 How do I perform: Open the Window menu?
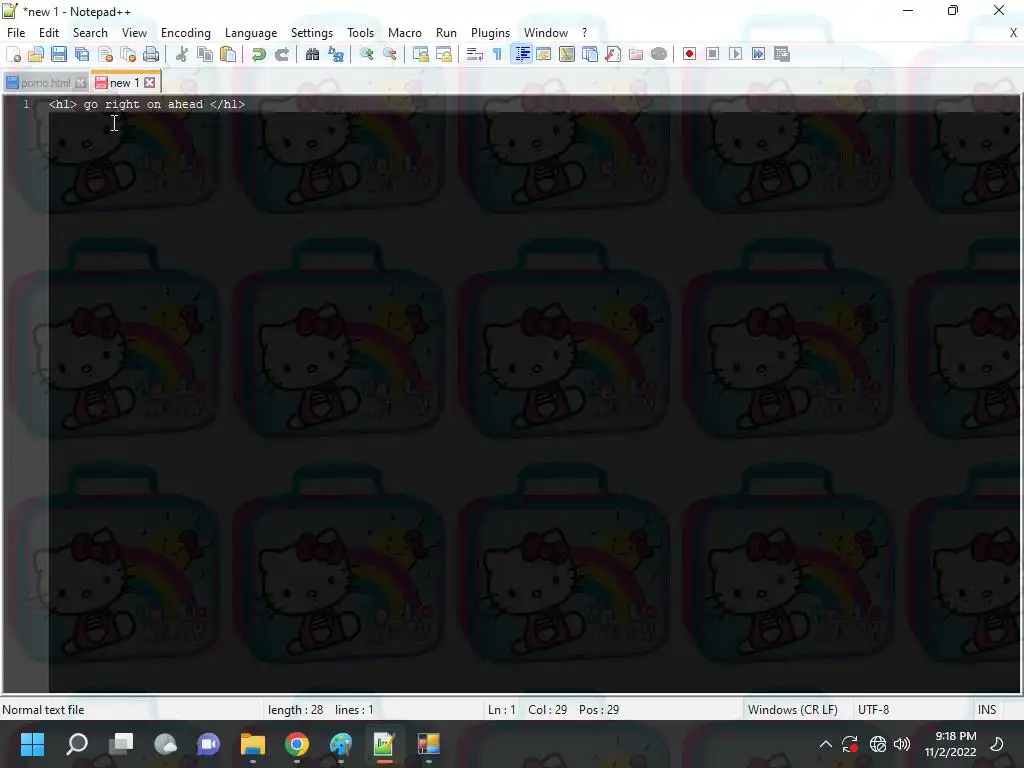(x=546, y=33)
